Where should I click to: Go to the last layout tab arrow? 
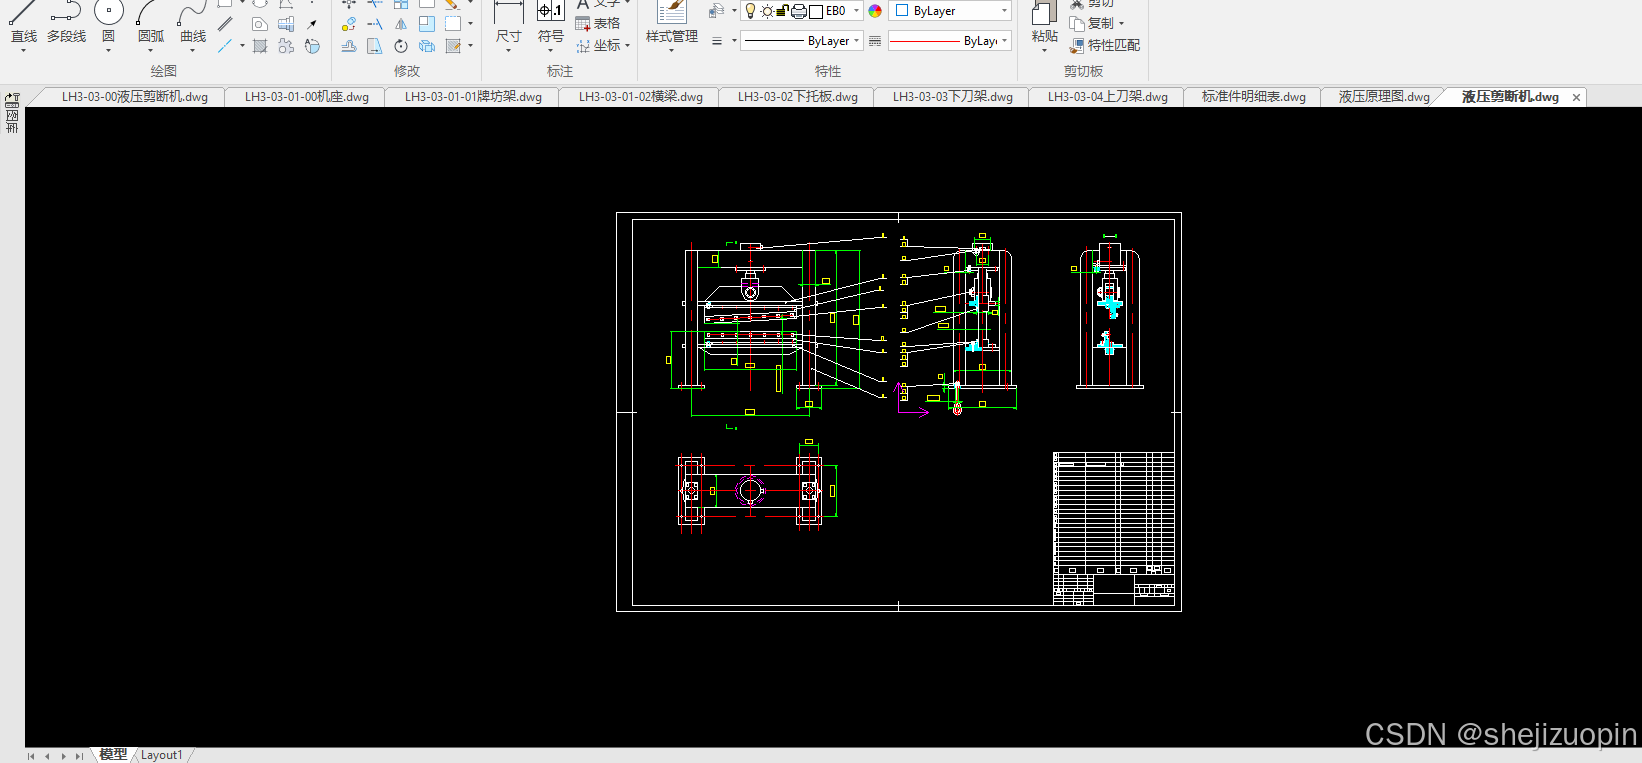(x=79, y=756)
